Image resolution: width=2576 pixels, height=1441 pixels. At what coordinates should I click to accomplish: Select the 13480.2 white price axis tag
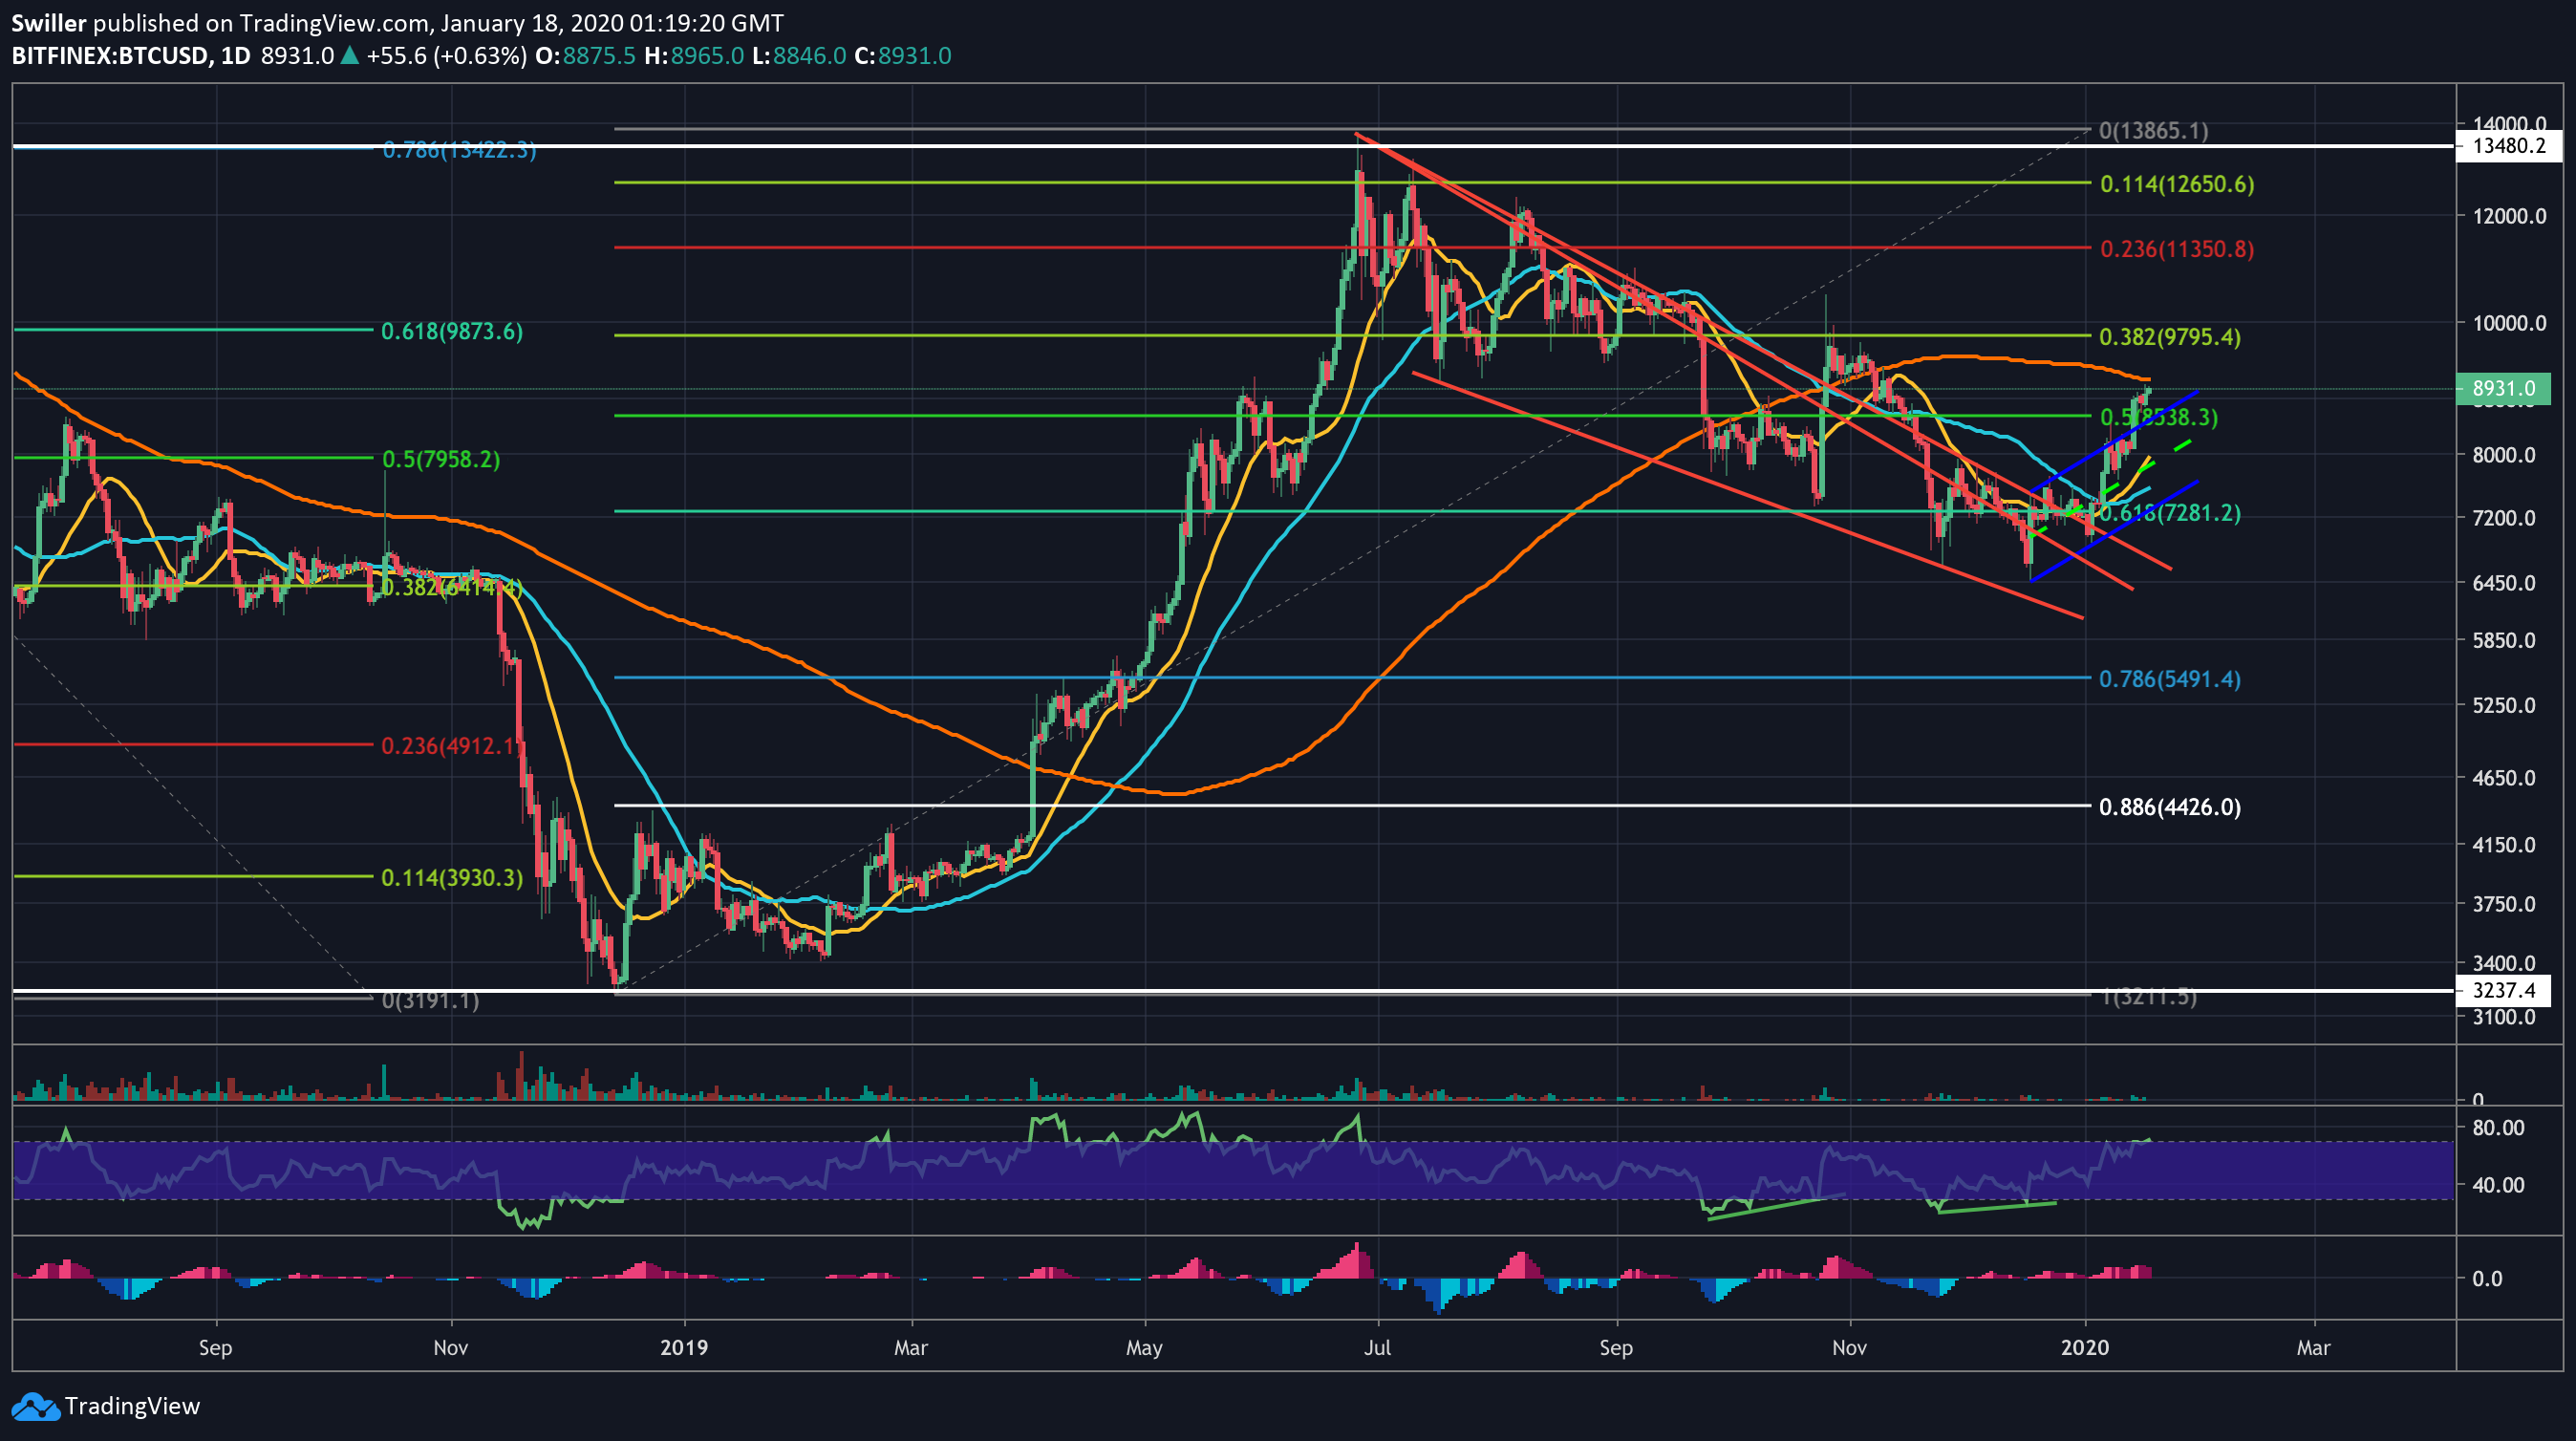coord(2508,146)
